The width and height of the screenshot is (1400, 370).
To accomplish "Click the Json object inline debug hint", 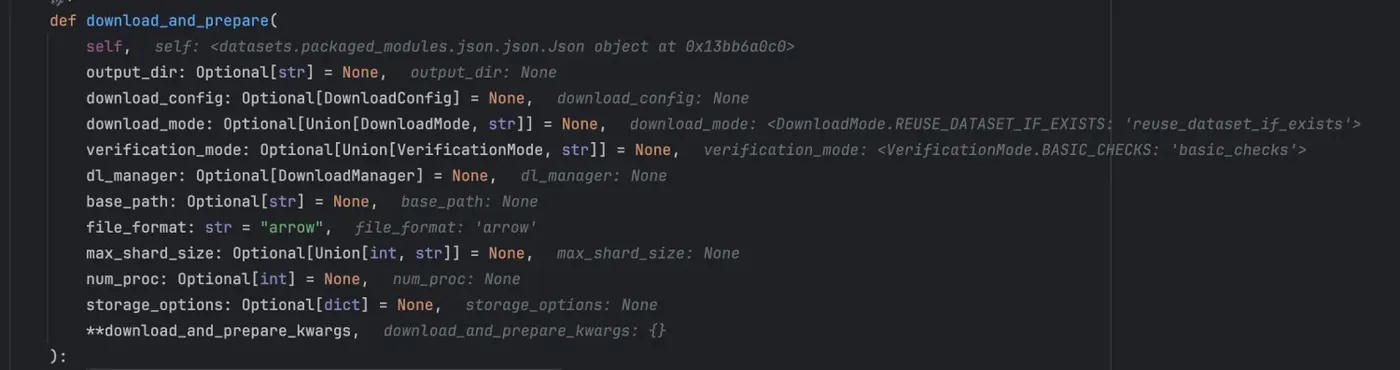I will (x=475, y=46).
